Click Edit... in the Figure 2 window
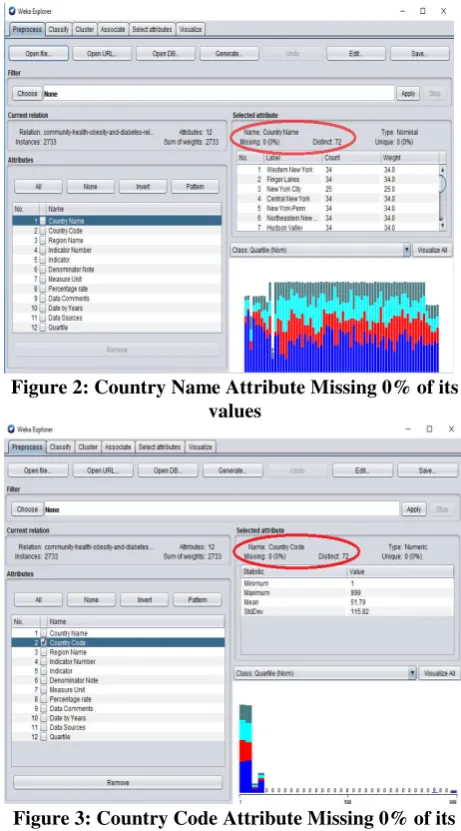 tap(356, 54)
